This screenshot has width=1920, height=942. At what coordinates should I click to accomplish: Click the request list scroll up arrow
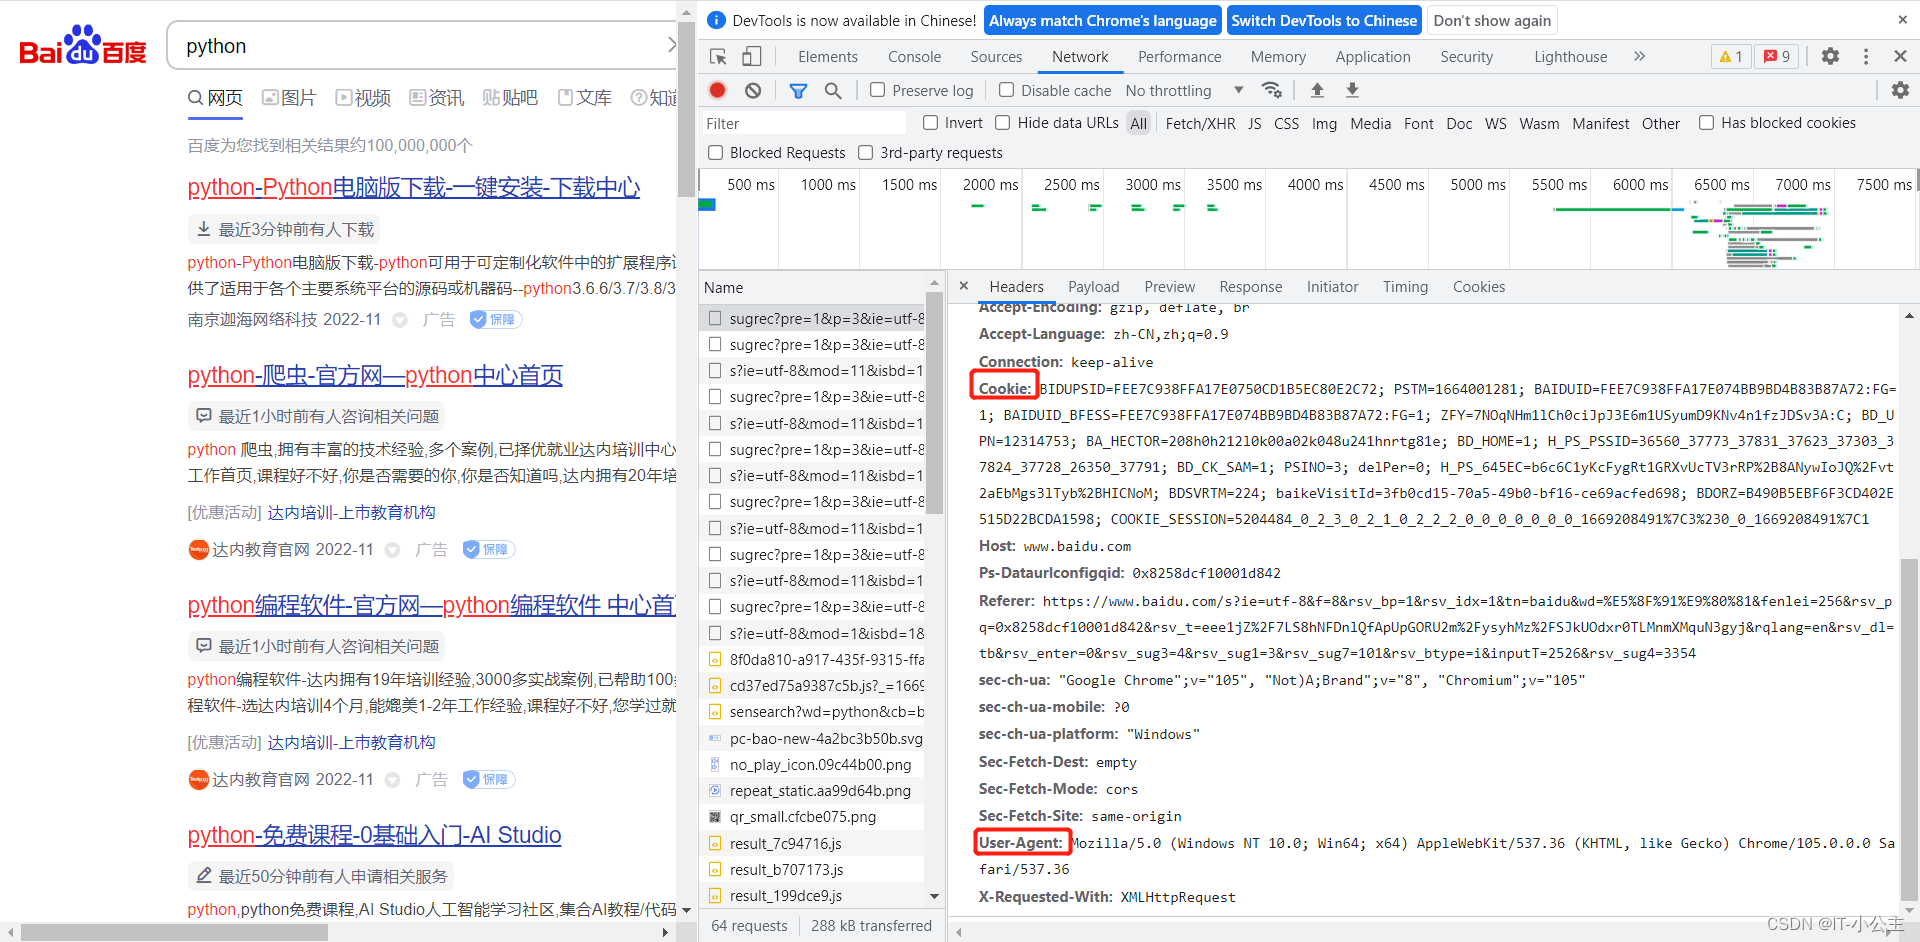934,283
